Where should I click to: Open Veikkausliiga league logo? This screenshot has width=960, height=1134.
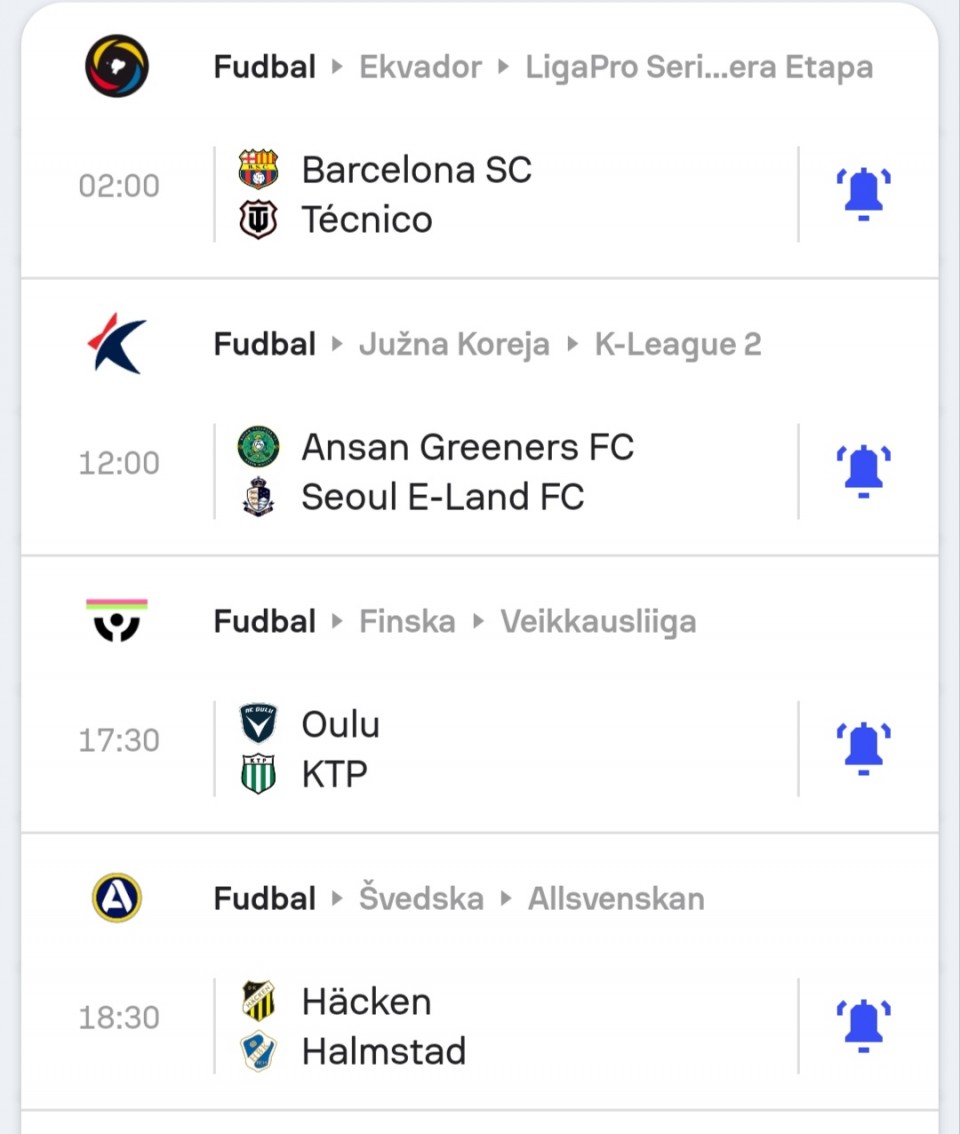(117, 621)
